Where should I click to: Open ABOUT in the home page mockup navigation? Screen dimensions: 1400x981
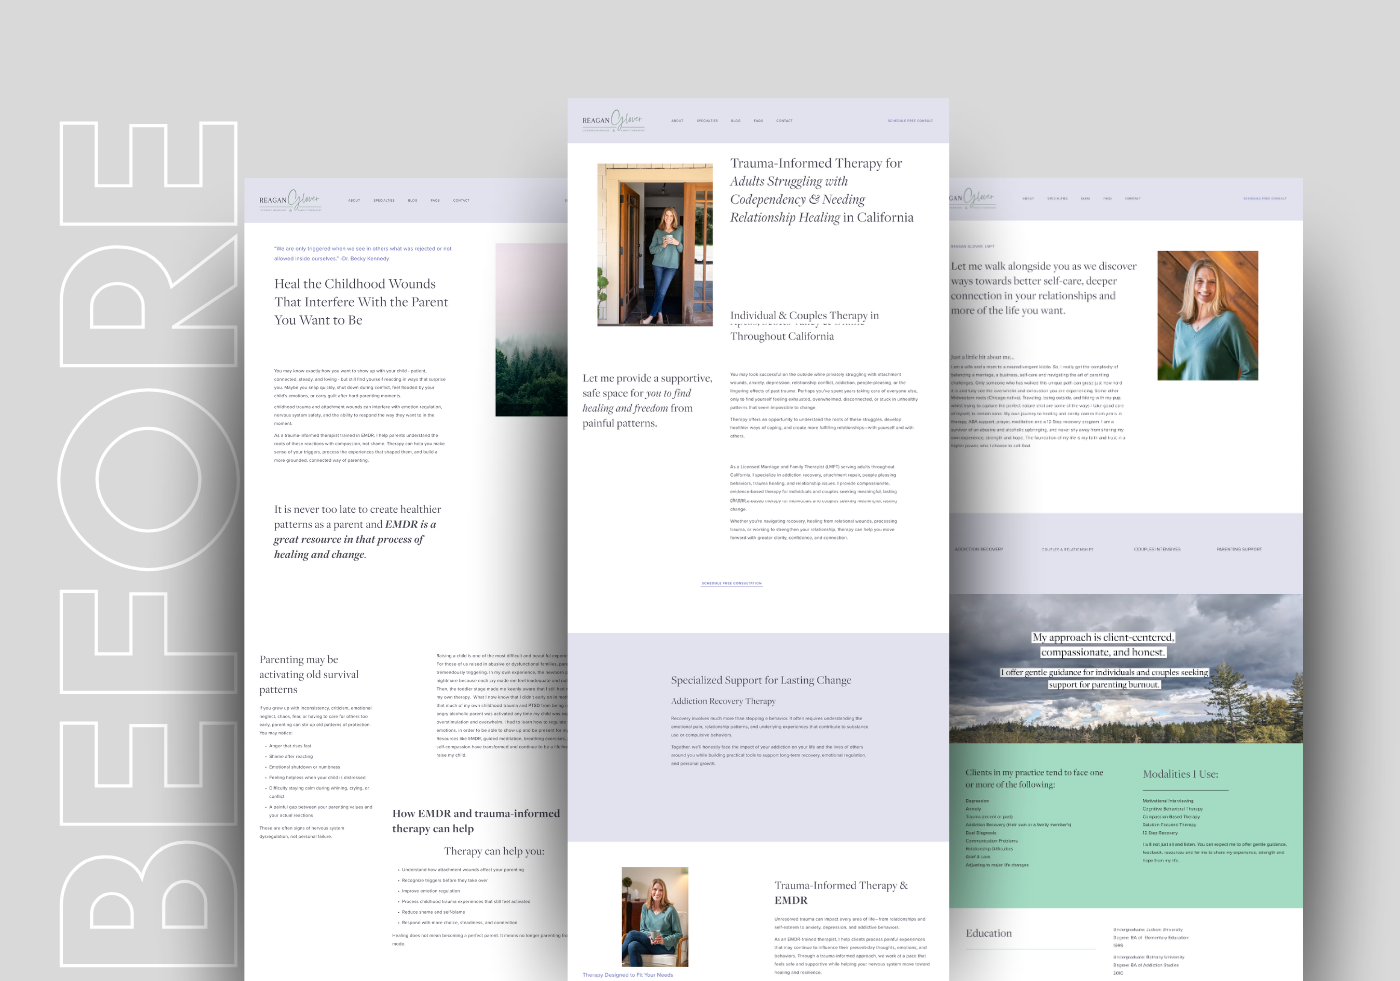click(x=677, y=121)
